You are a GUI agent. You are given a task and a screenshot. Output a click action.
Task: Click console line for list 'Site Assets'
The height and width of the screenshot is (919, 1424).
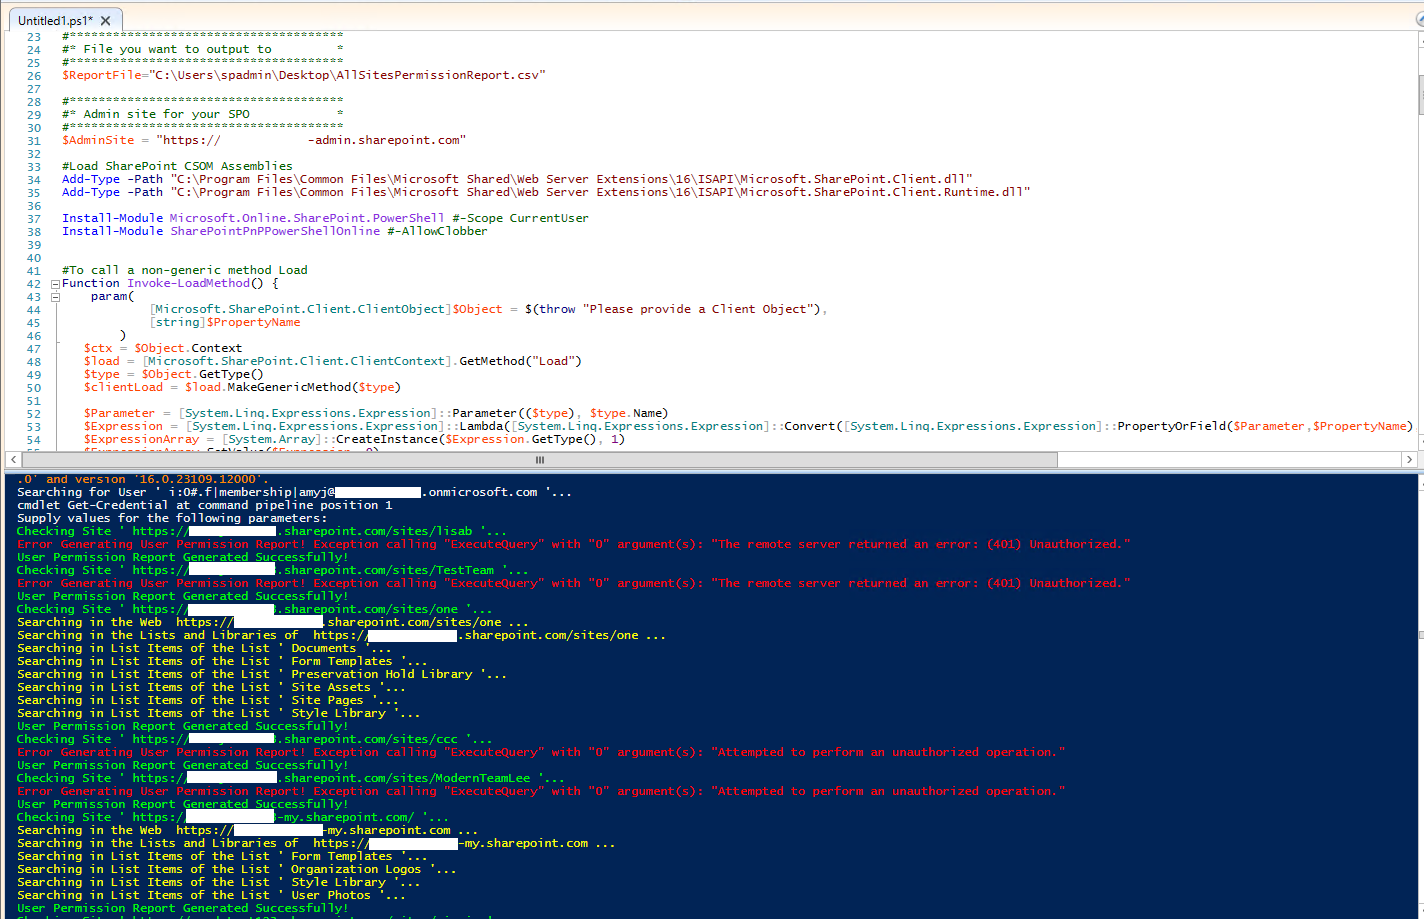[212, 688]
